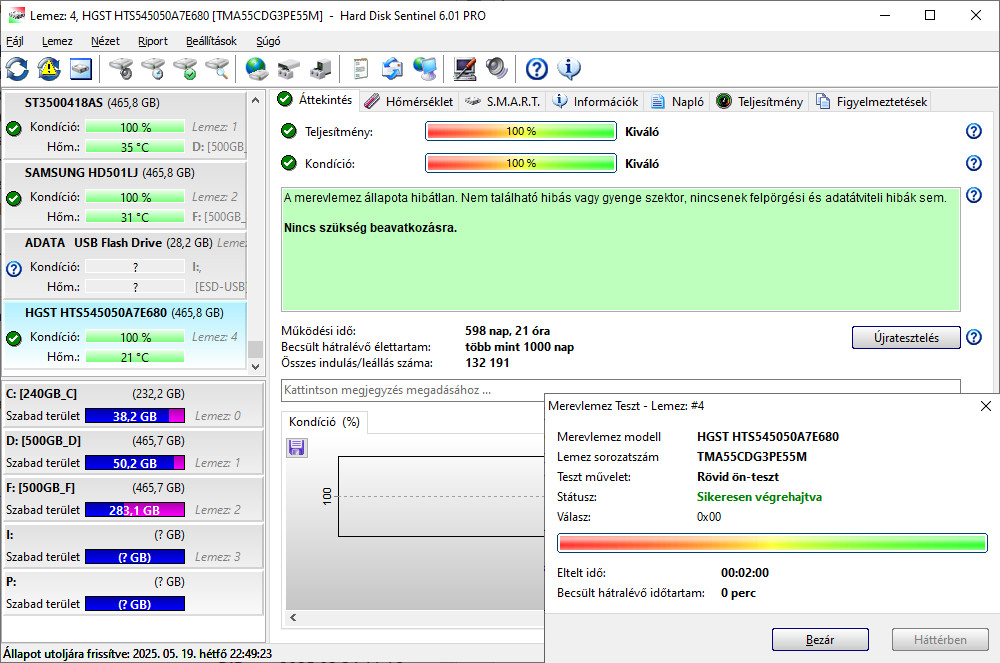Viewport: 1000px width, 663px height.
Task: Open the Fájl menu
Action: point(15,41)
